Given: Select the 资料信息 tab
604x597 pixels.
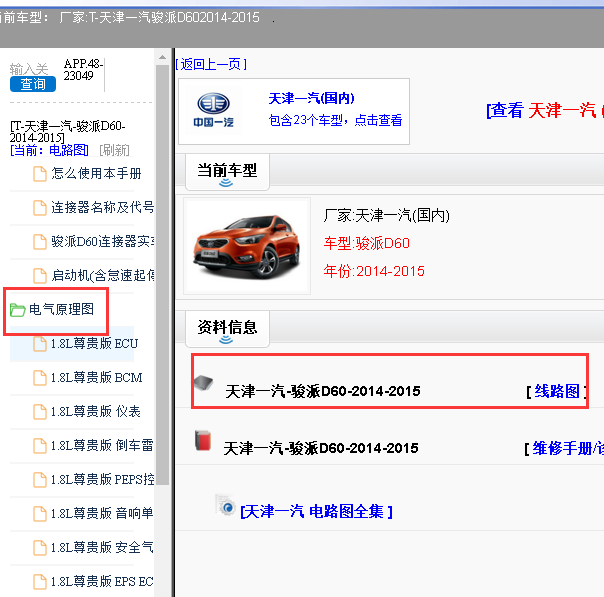Looking at the screenshot, I should 227,329.
